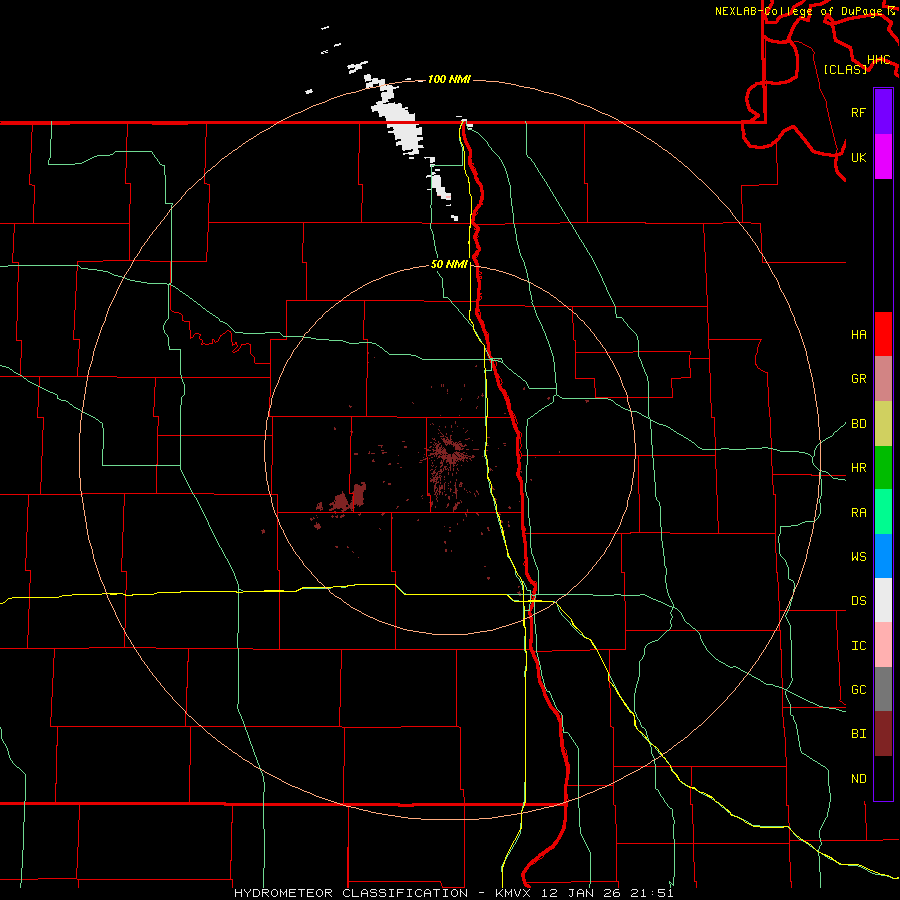Click the GC legend label
This screenshot has width=900, height=900.
[x=859, y=690]
